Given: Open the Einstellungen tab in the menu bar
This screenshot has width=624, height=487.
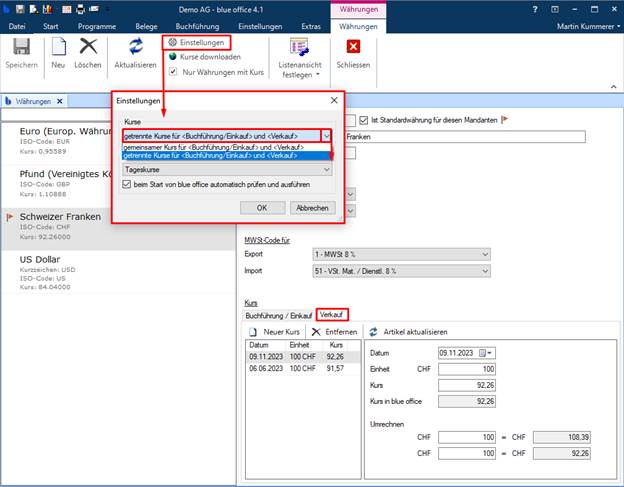Looking at the screenshot, I should point(260,27).
